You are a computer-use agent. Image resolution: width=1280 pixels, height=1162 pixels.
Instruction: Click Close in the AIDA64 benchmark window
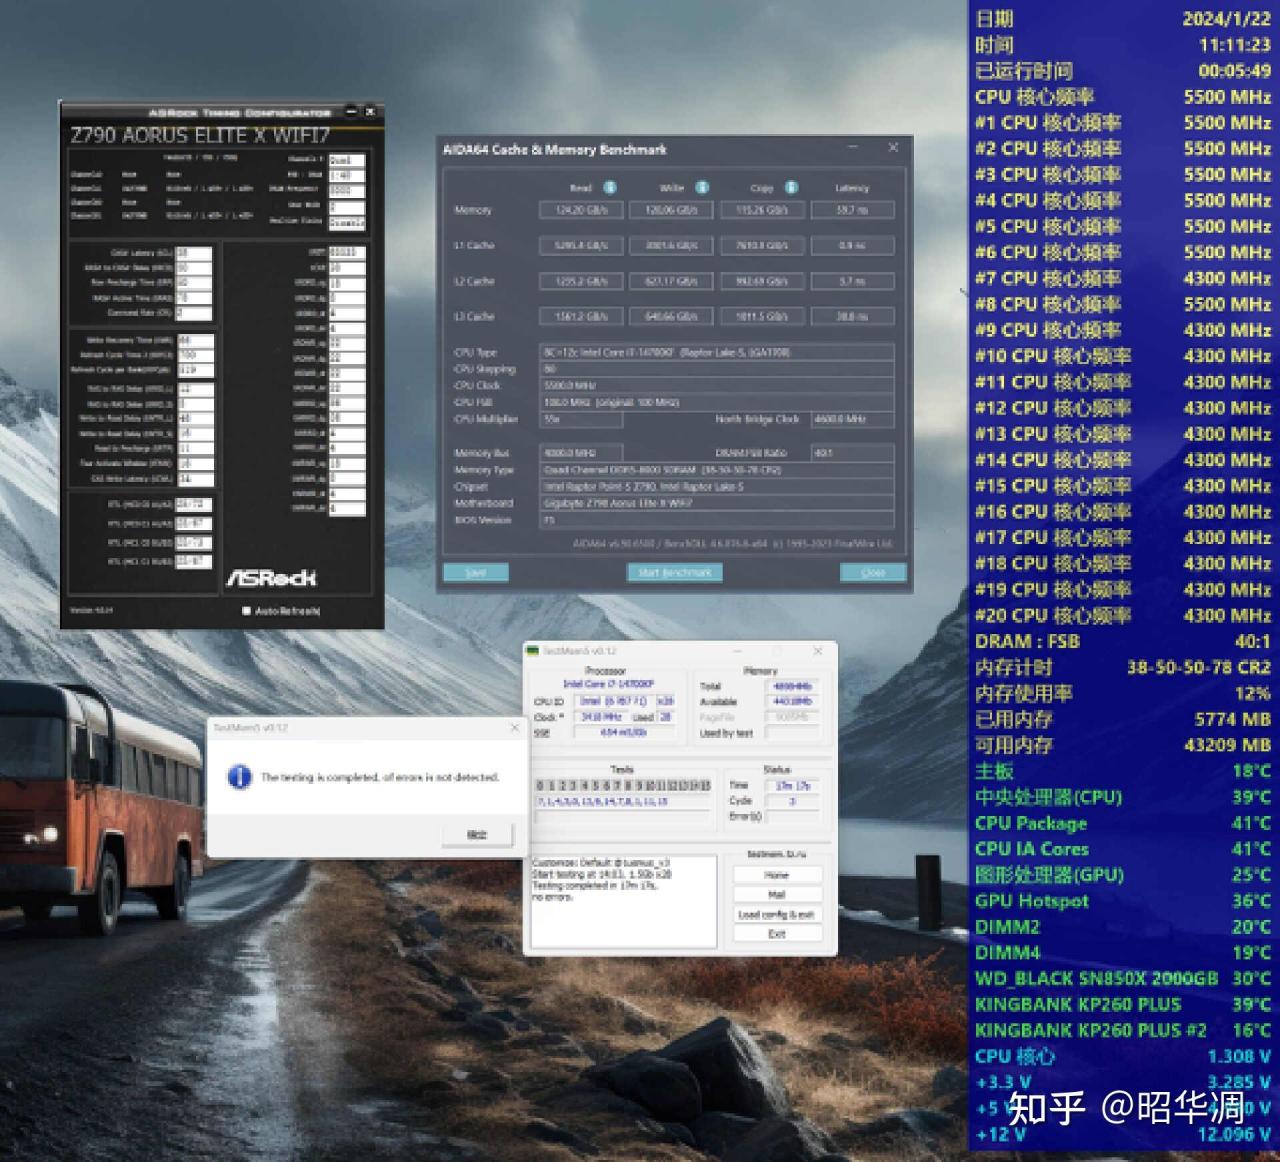click(873, 572)
